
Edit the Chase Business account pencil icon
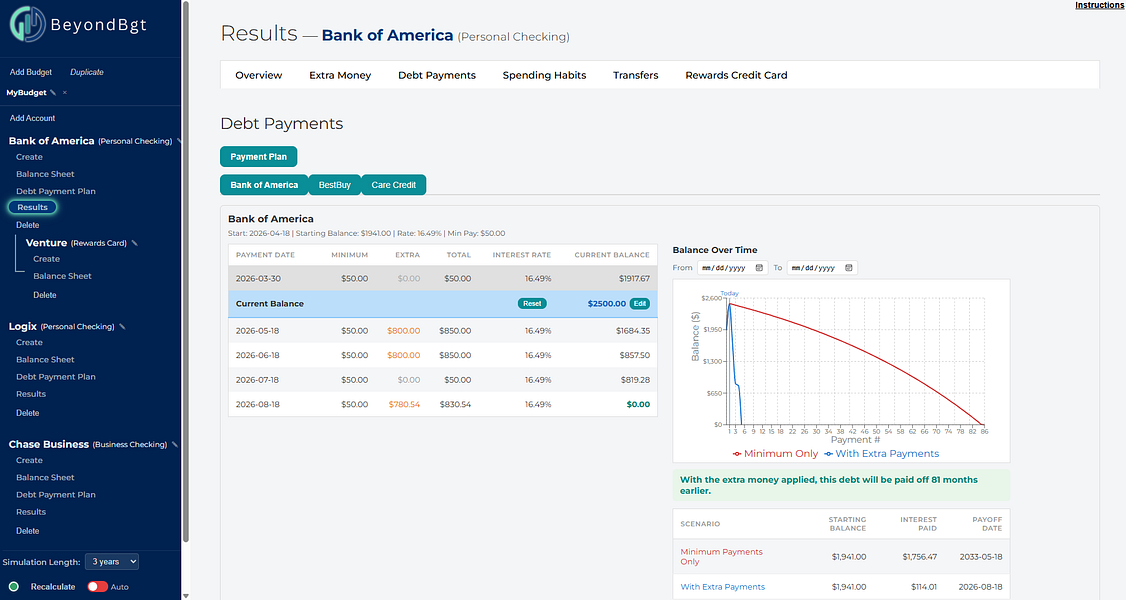coord(175,444)
